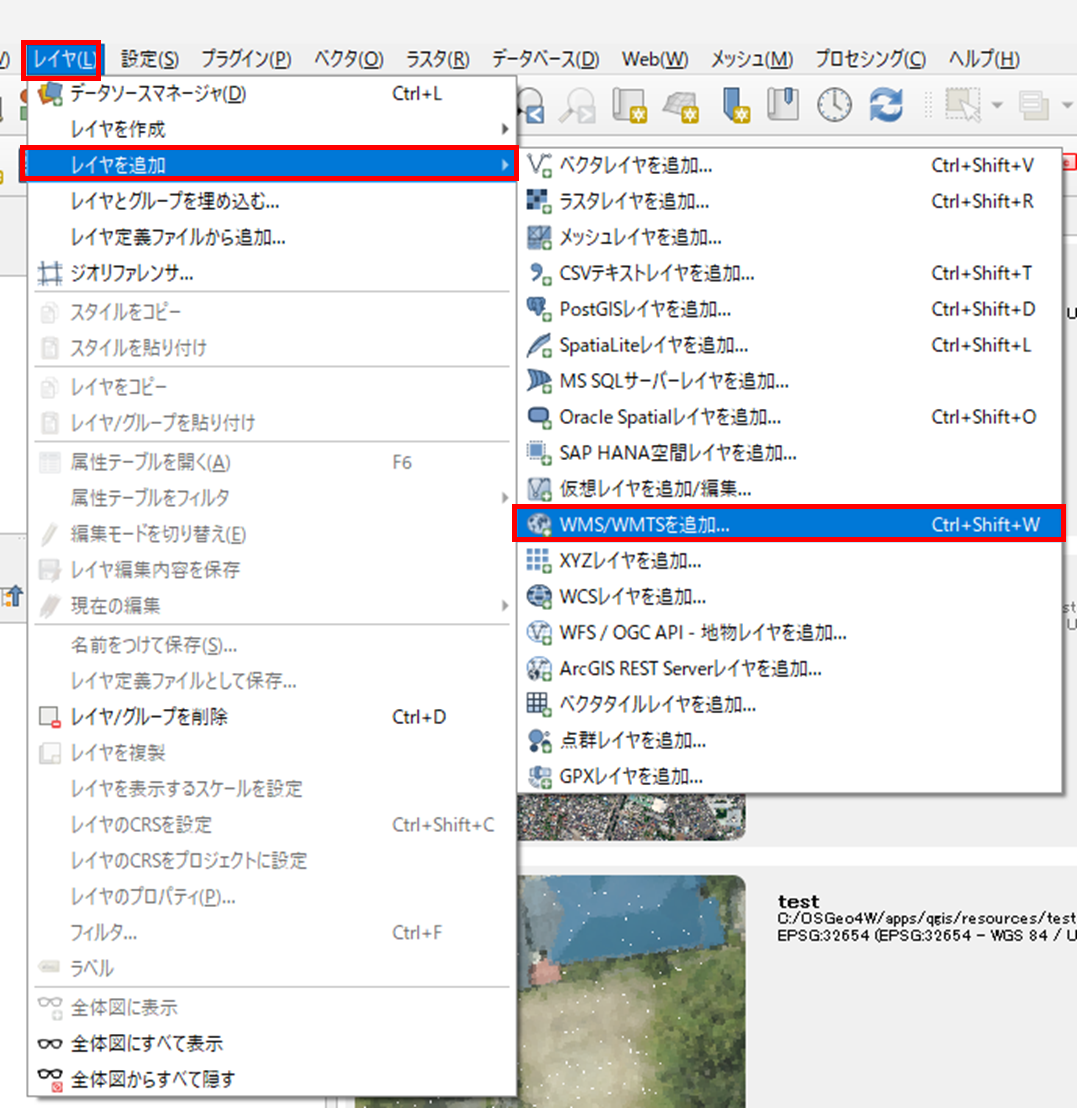Open the ラスタ menu
The width and height of the screenshot is (1077, 1108).
[437, 59]
